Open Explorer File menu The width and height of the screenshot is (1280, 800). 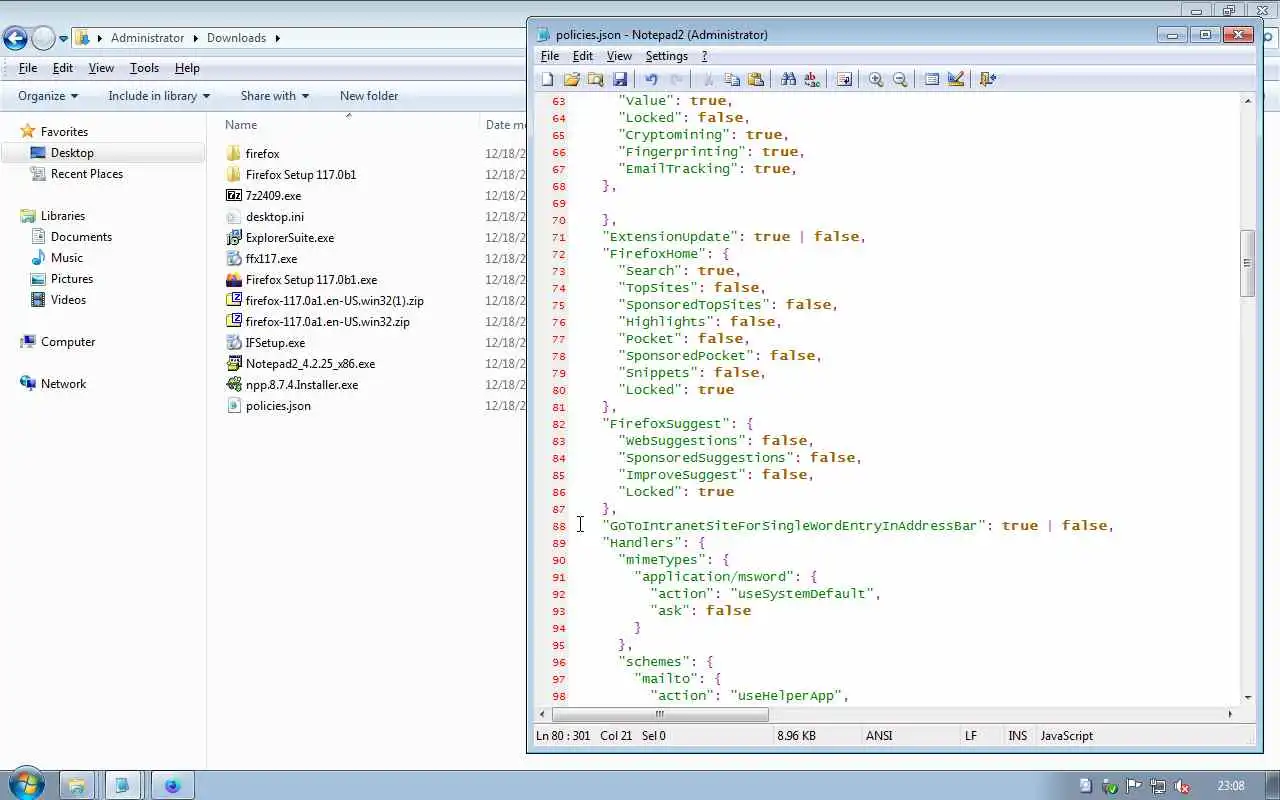coord(28,68)
